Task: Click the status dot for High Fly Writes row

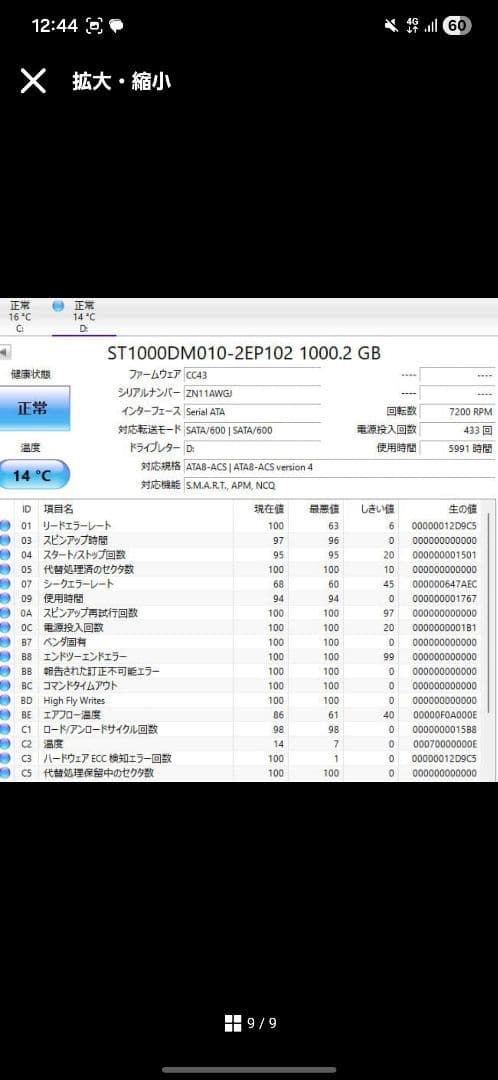Action: tap(6, 700)
